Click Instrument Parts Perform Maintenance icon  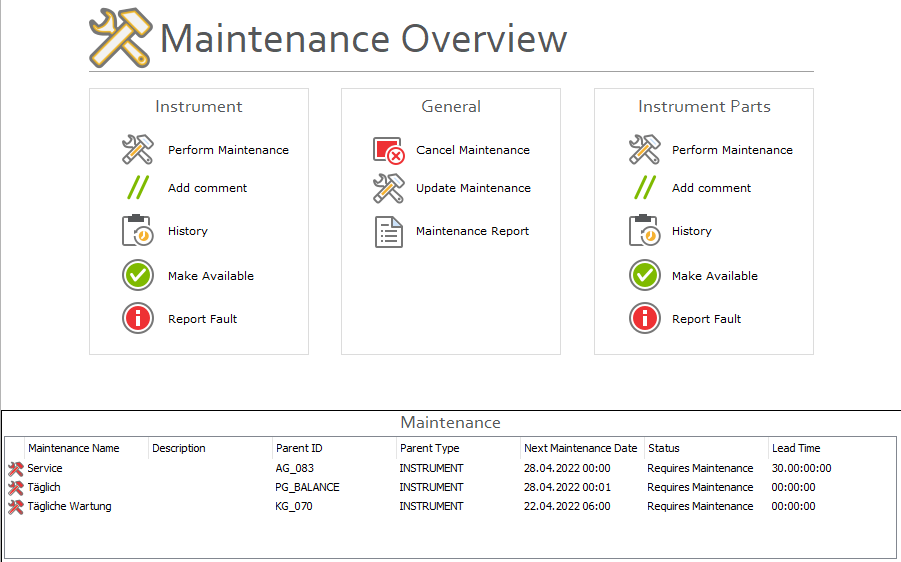click(x=645, y=149)
